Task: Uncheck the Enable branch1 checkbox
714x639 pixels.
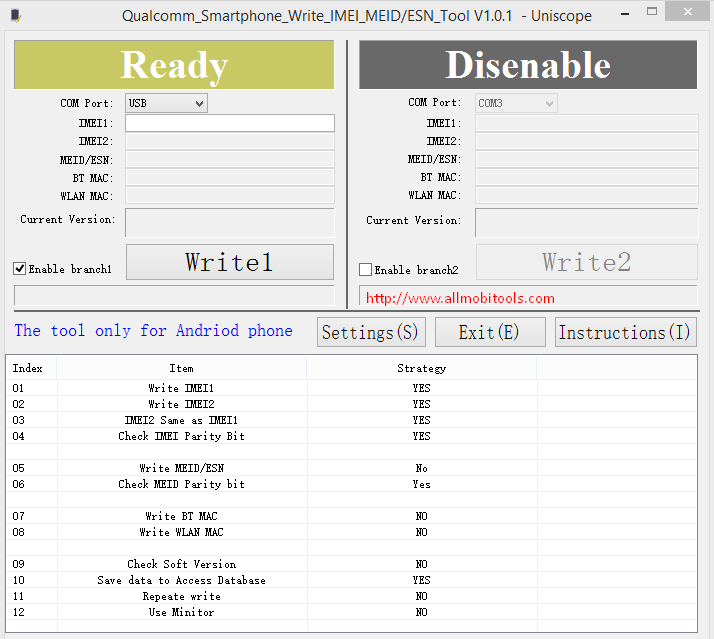Action: [x=20, y=269]
